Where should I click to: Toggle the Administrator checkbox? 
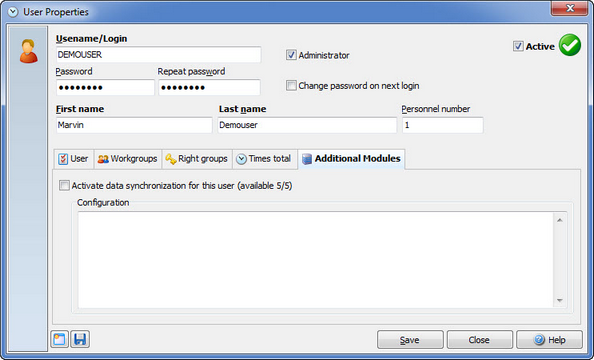pos(291,55)
